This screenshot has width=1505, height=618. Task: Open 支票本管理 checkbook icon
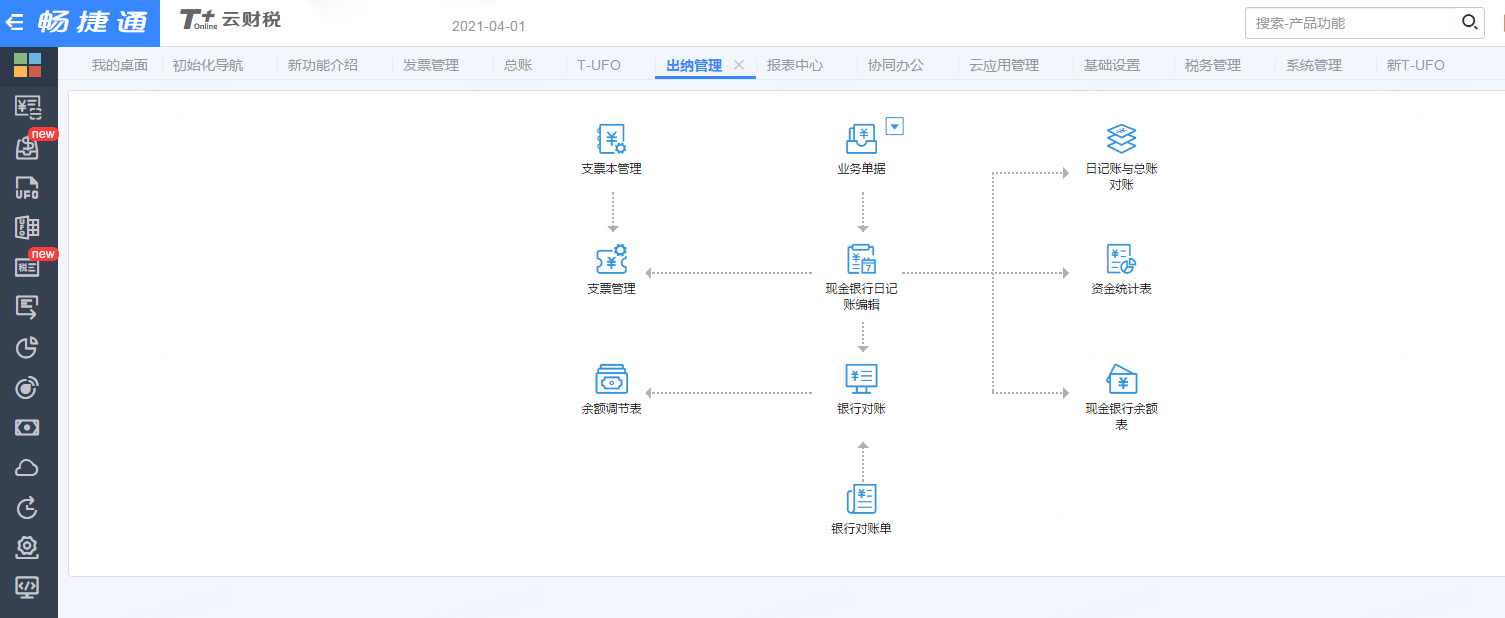[611, 139]
